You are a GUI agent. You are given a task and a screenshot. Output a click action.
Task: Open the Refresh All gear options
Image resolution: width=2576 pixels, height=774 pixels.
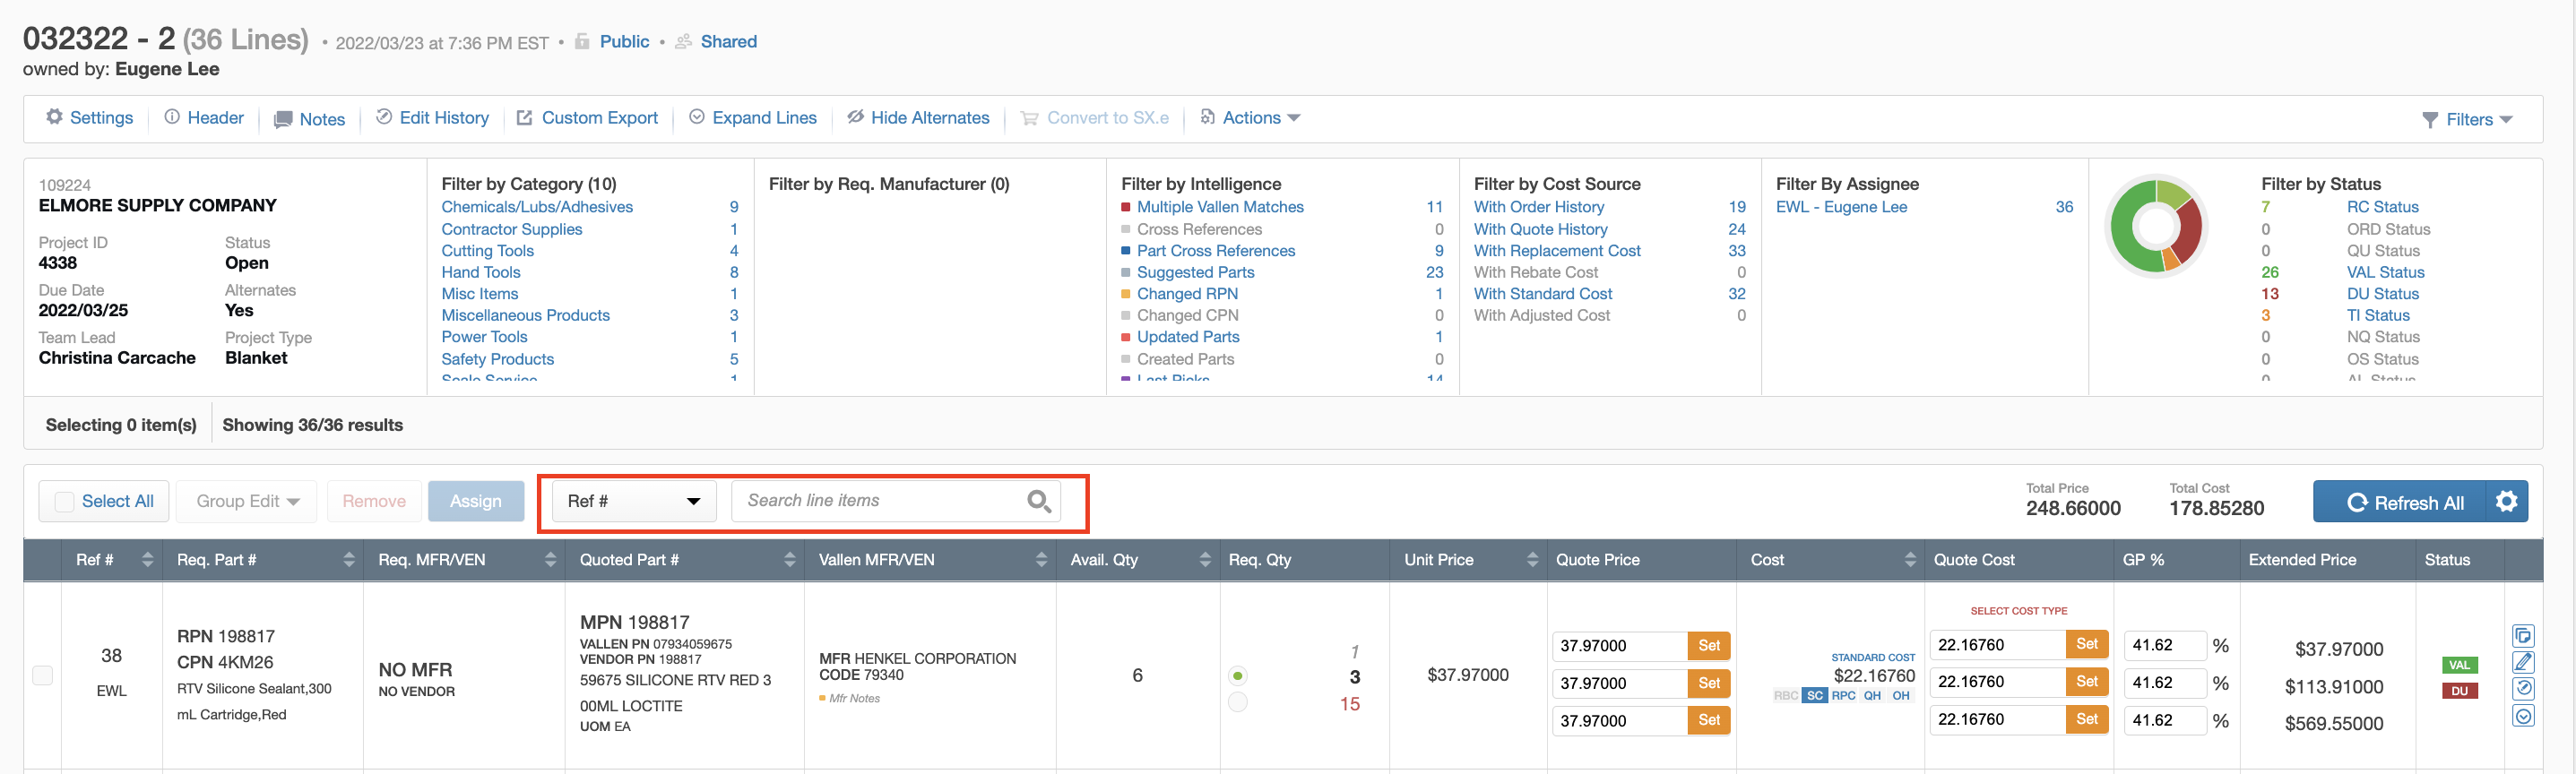2506,502
